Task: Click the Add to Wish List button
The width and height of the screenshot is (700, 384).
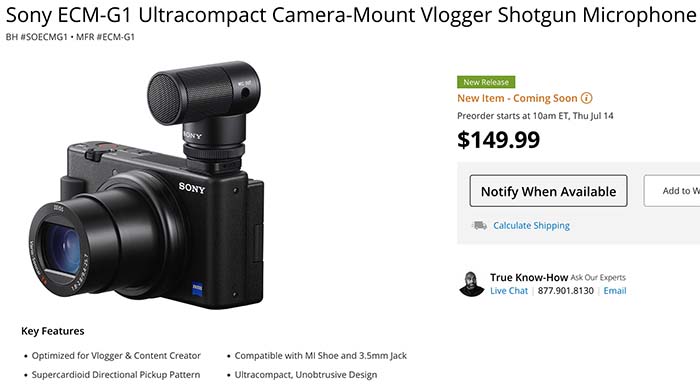Action: pos(672,191)
